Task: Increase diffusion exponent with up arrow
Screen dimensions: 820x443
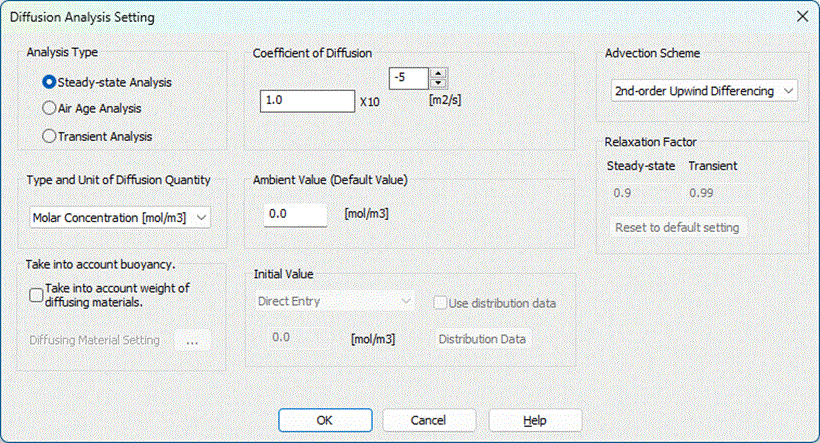Action: [438, 73]
